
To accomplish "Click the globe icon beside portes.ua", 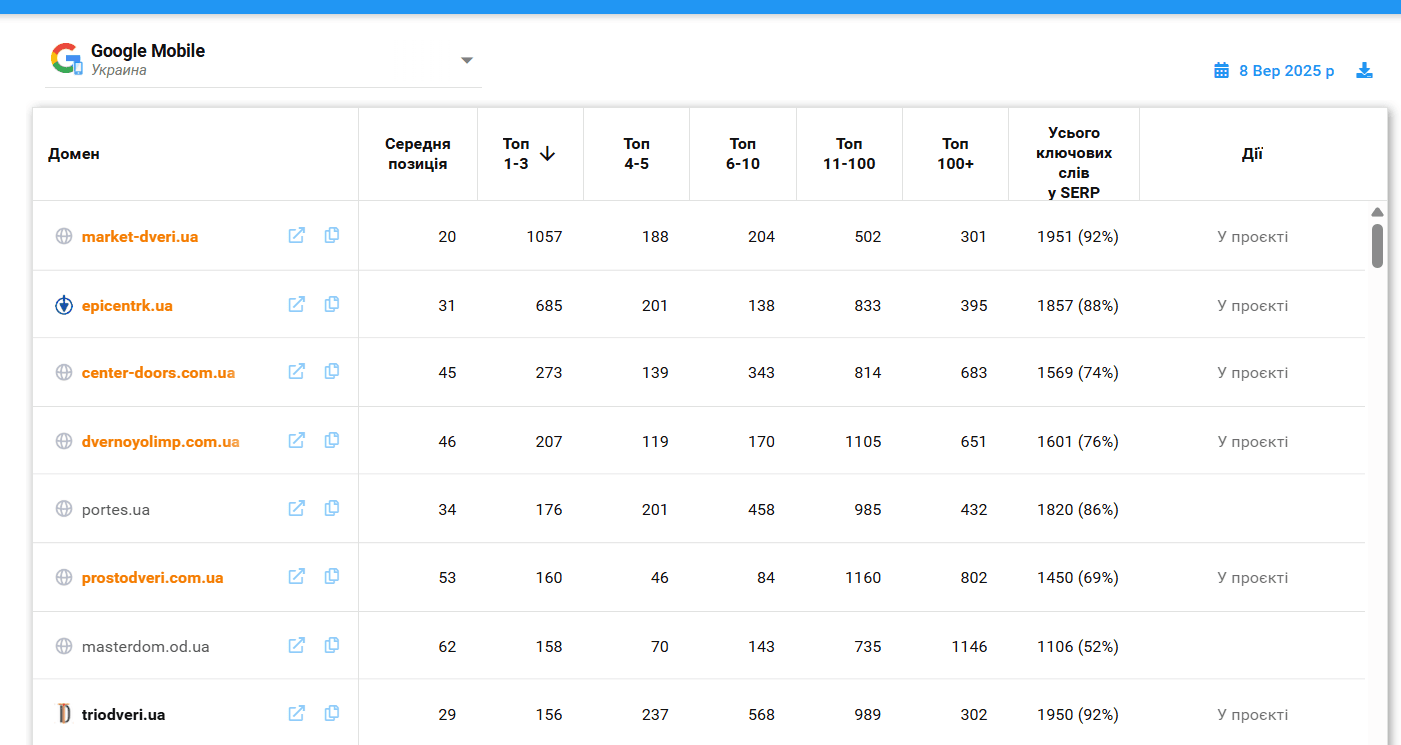I will pyautogui.click(x=64, y=509).
